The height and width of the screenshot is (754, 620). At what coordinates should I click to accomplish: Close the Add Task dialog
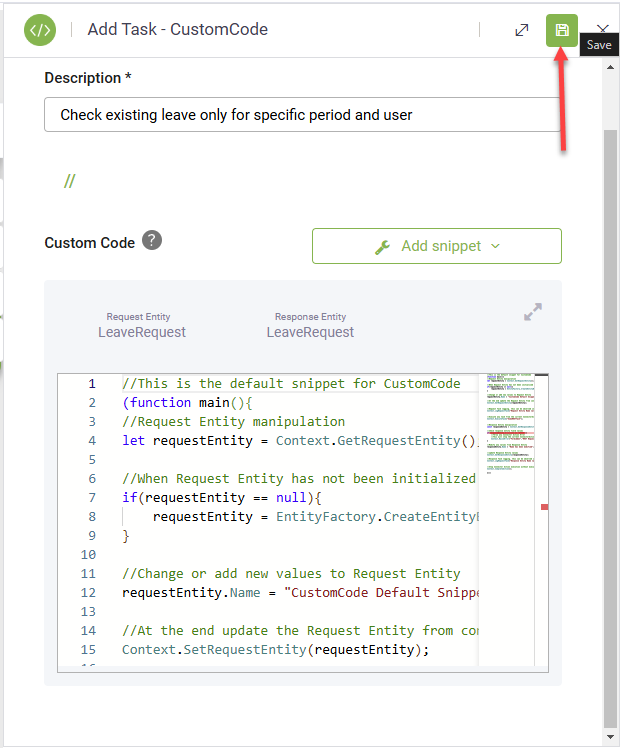[x=603, y=30]
